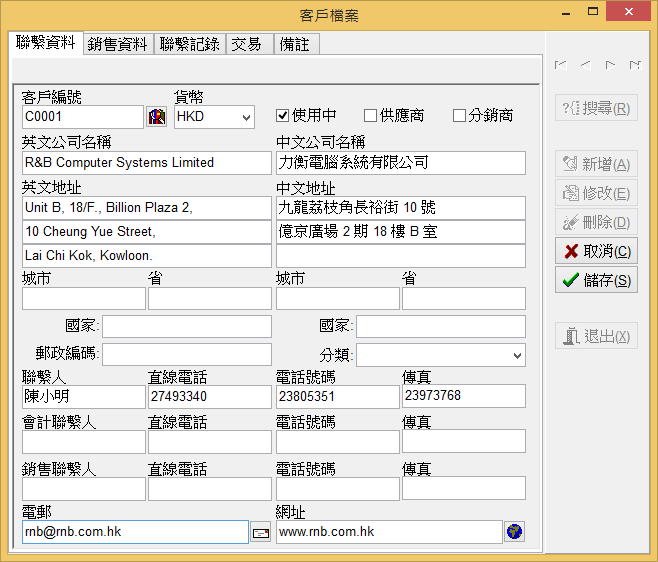Open the 分類 category dropdown

coord(517,355)
